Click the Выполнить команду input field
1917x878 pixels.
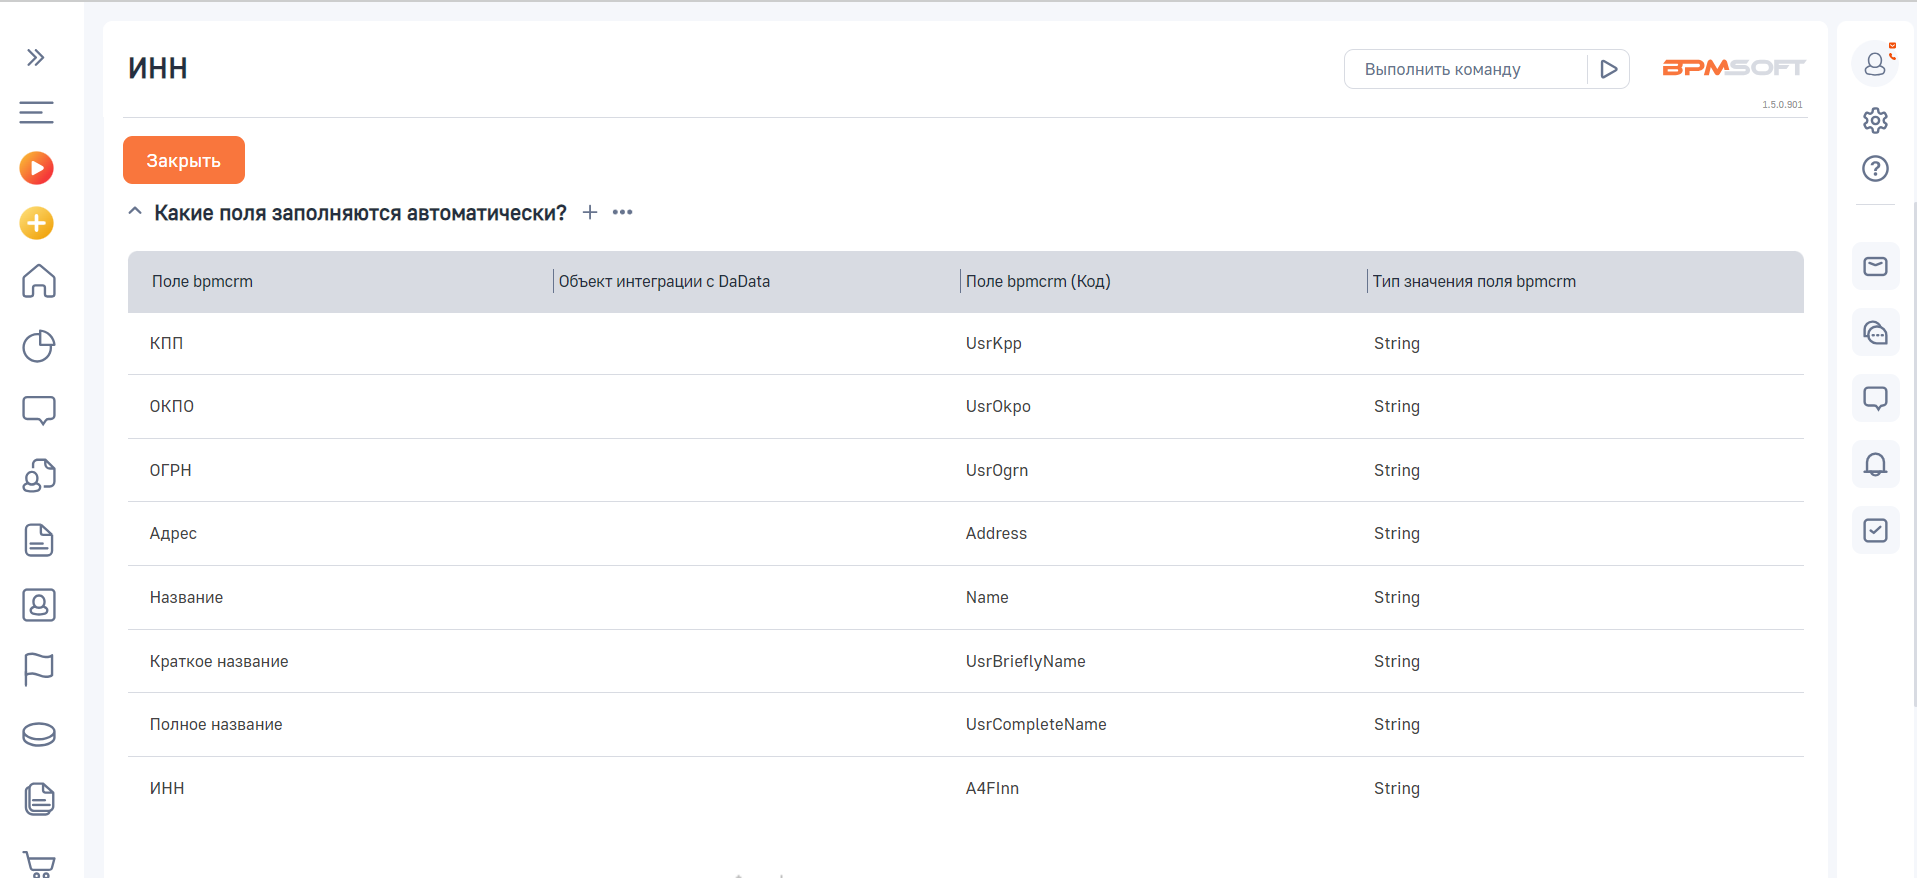1464,69
